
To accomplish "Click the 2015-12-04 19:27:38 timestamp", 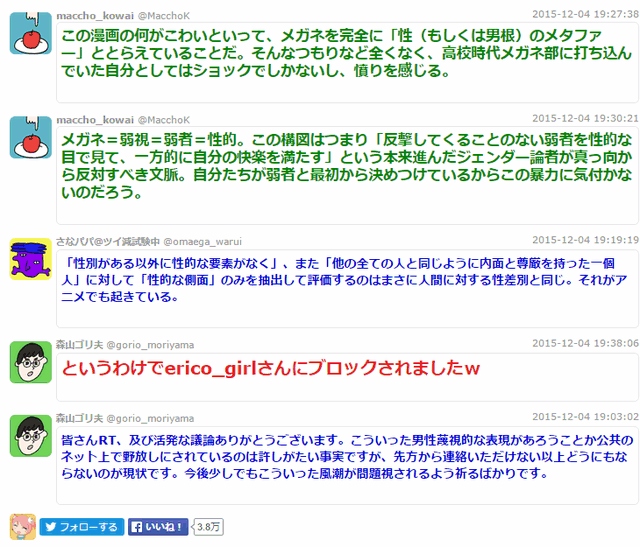I will click(x=583, y=14).
